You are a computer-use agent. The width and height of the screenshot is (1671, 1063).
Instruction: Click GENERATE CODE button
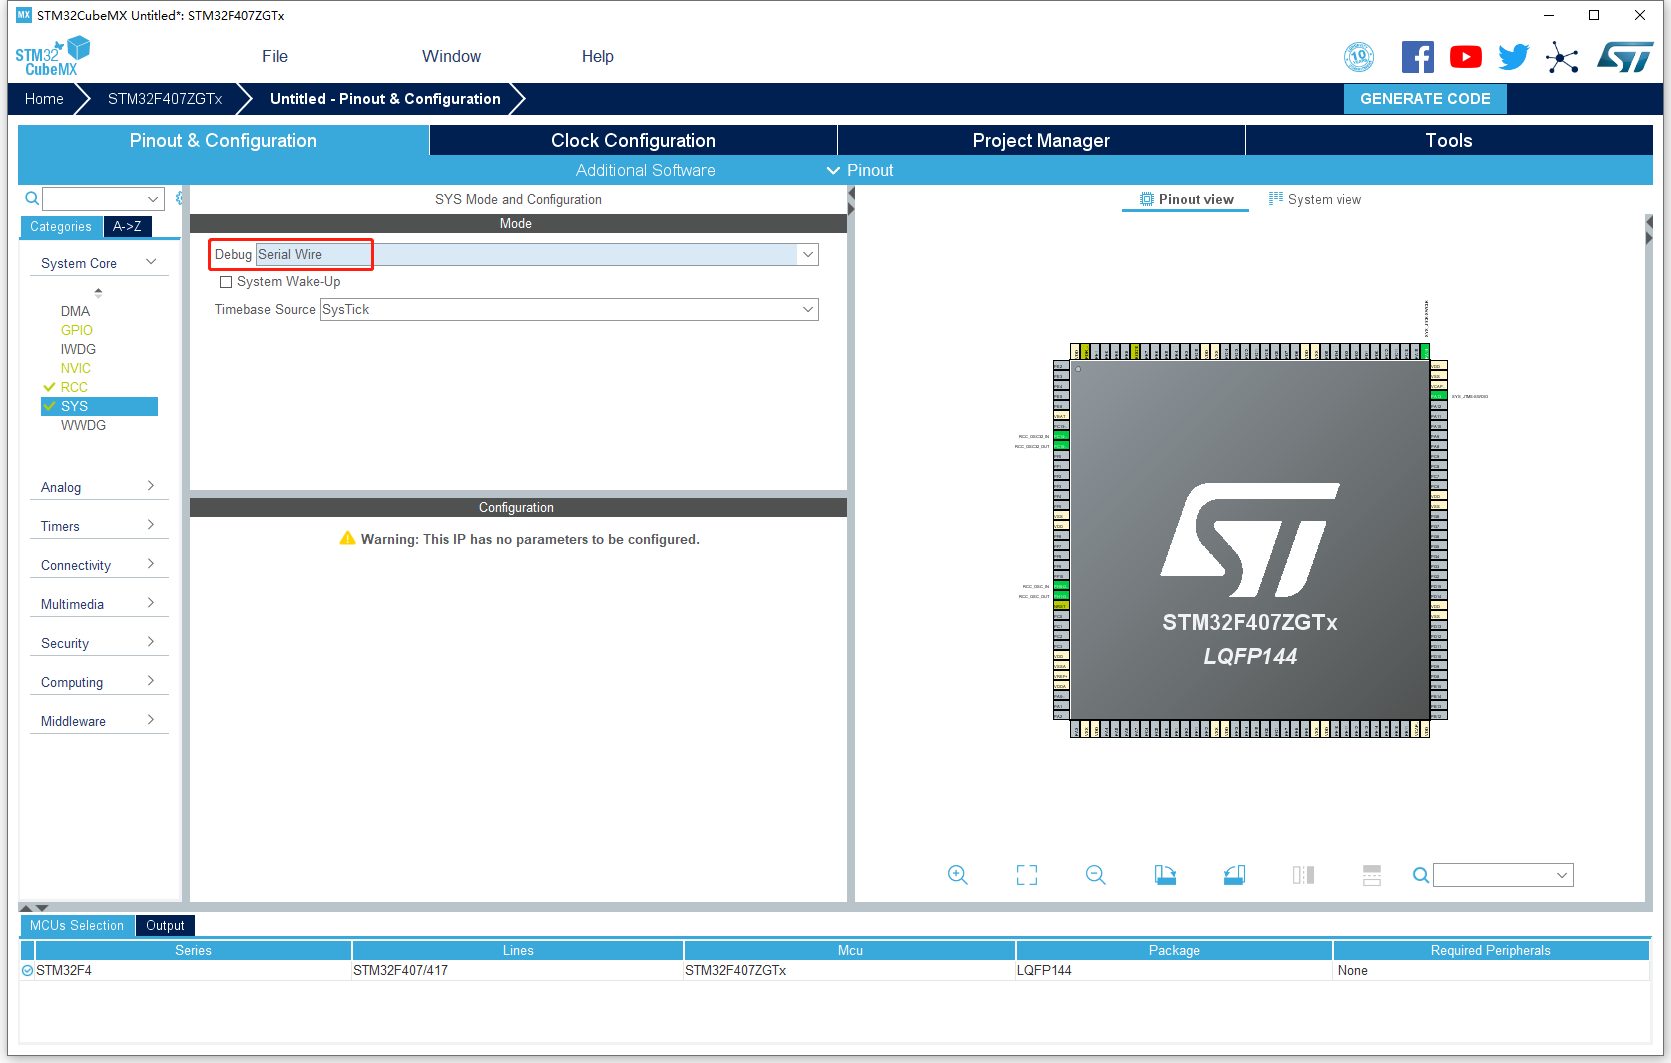point(1425,99)
